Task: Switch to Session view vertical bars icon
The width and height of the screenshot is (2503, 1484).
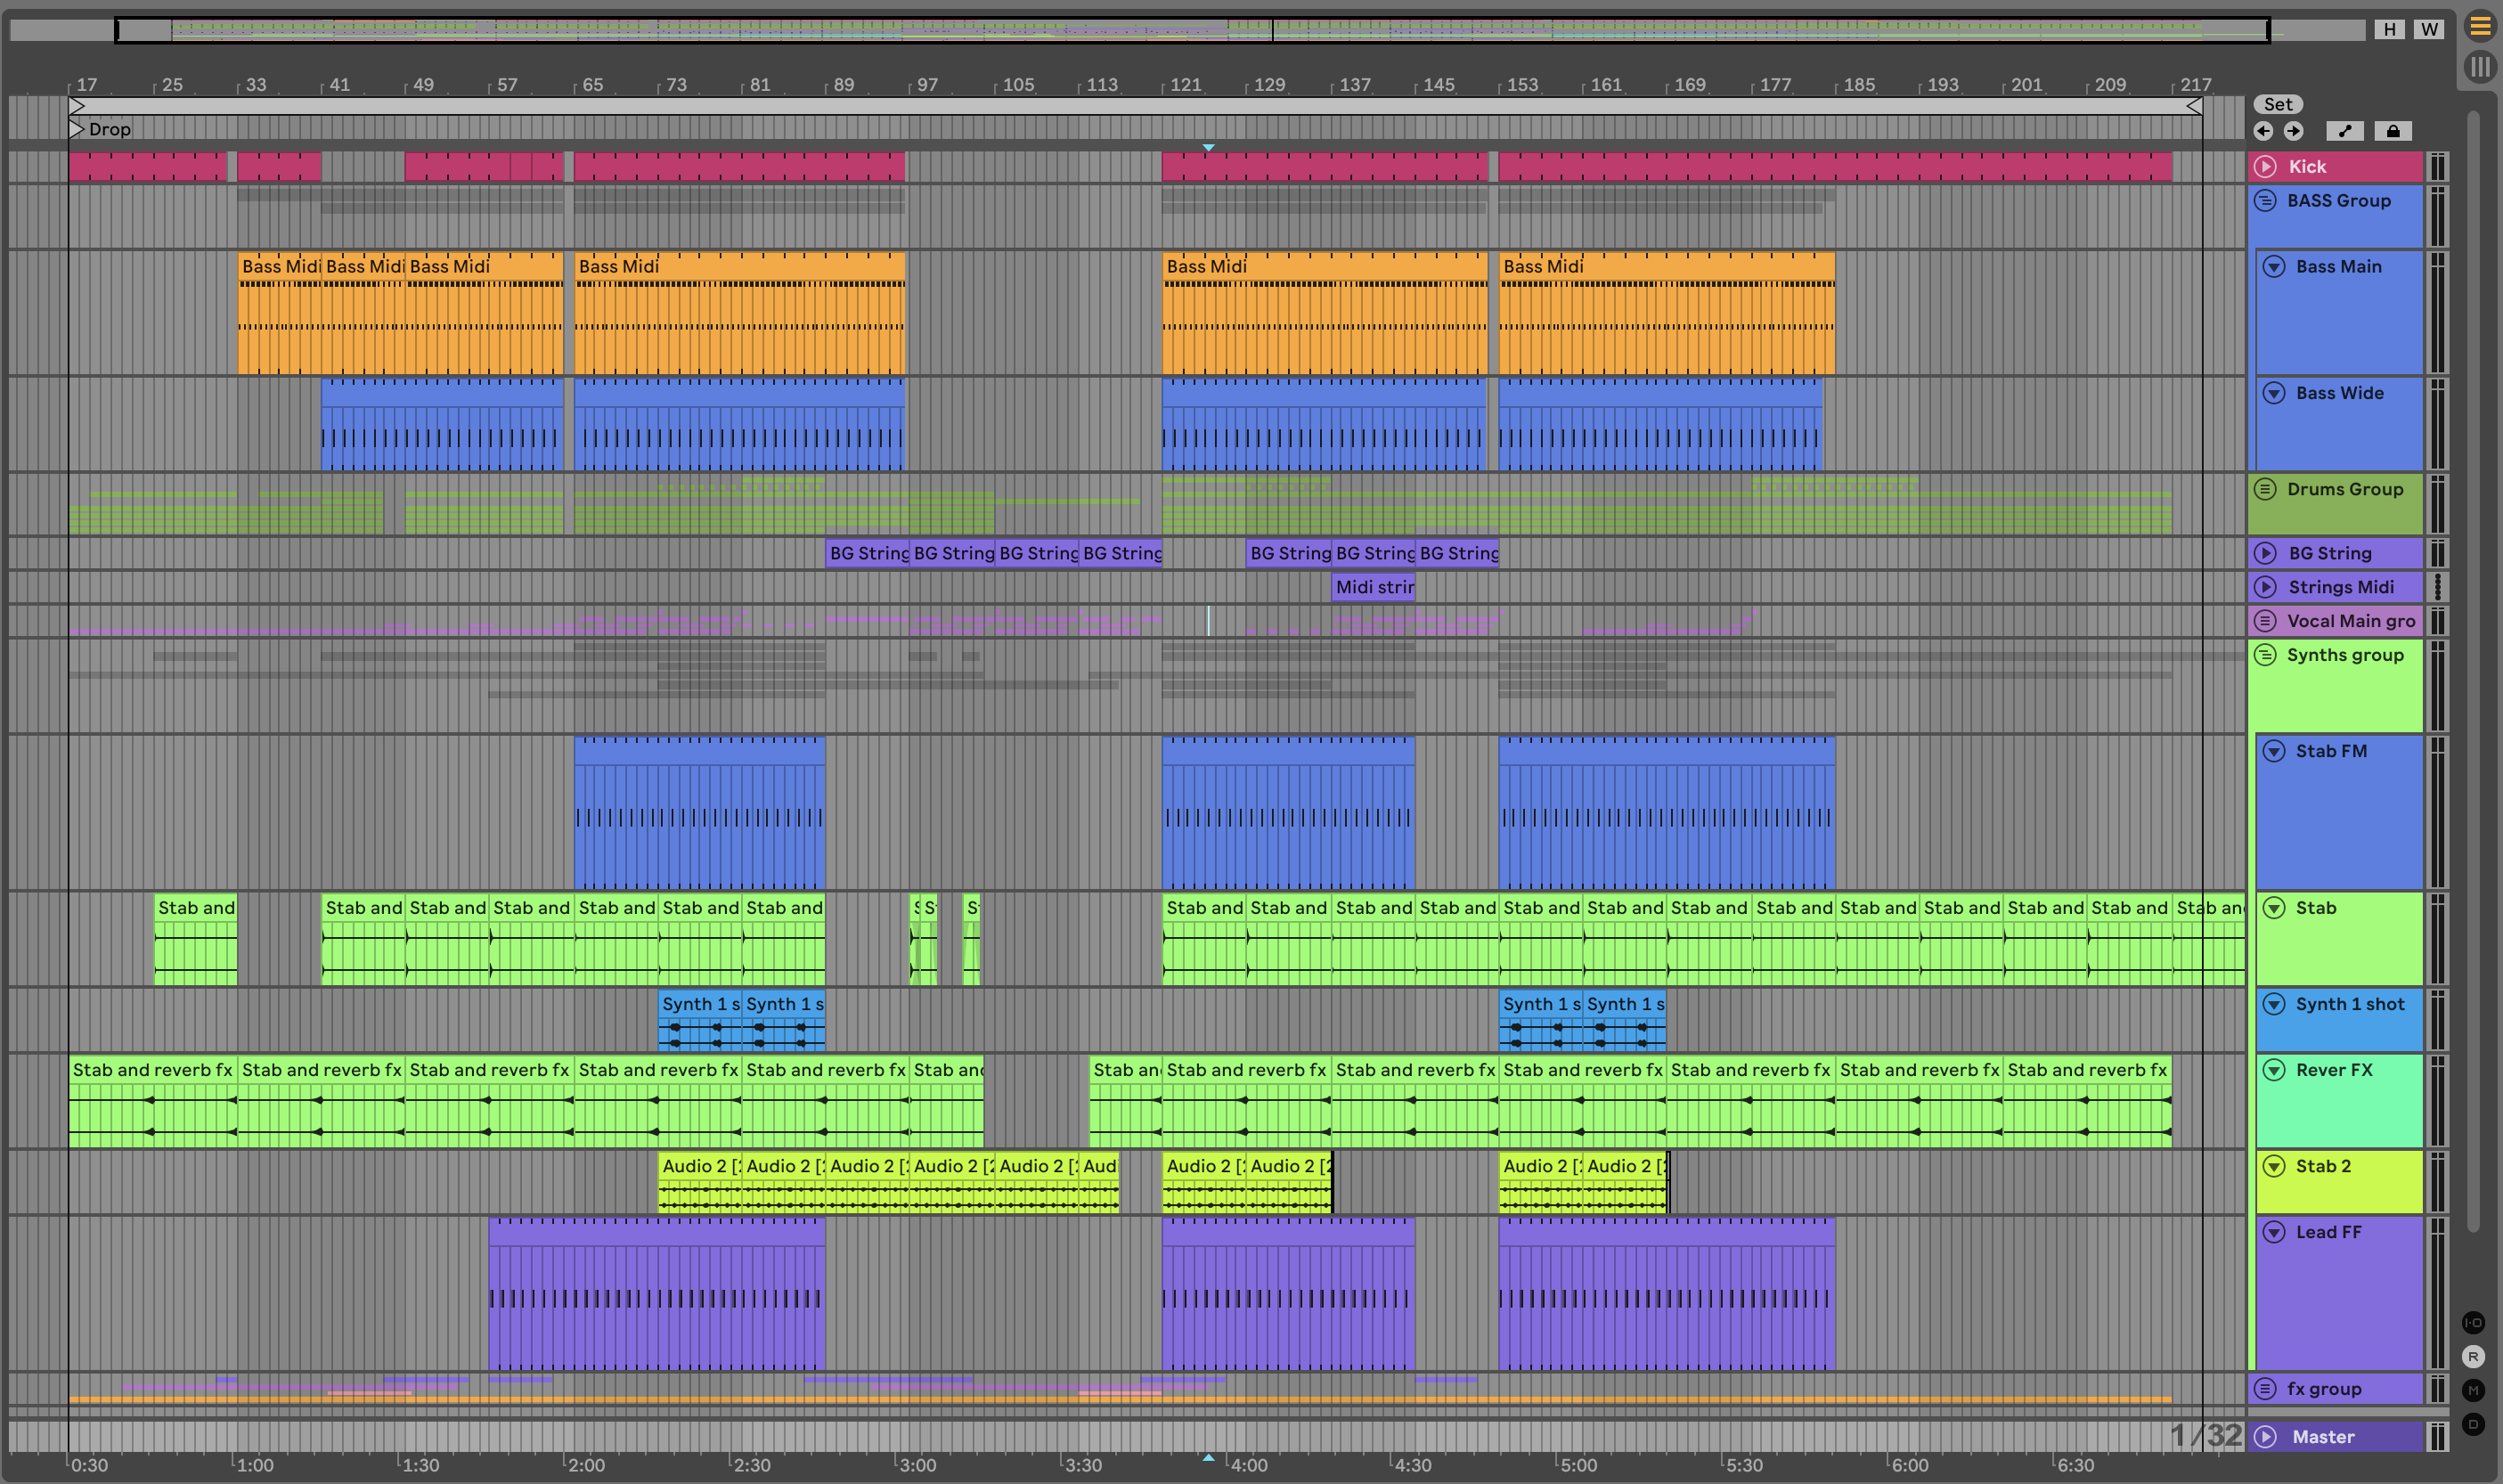Action: (2479, 67)
